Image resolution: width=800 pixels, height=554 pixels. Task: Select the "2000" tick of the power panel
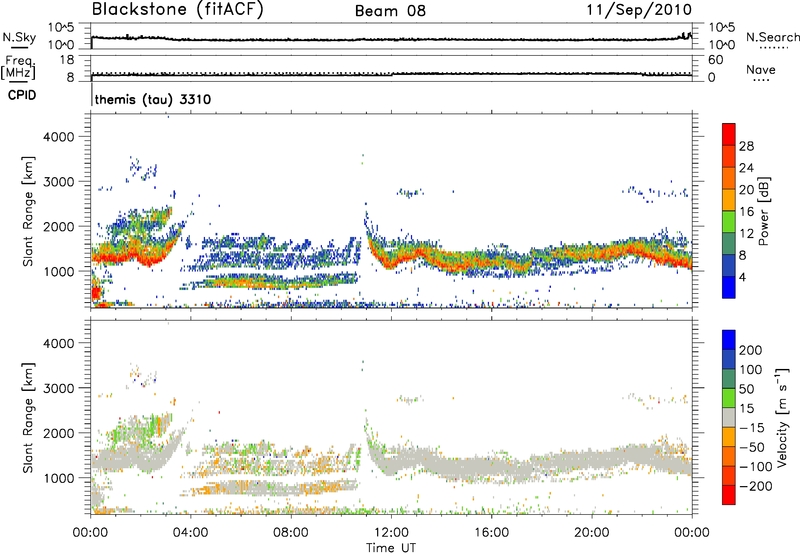point(59,226)
